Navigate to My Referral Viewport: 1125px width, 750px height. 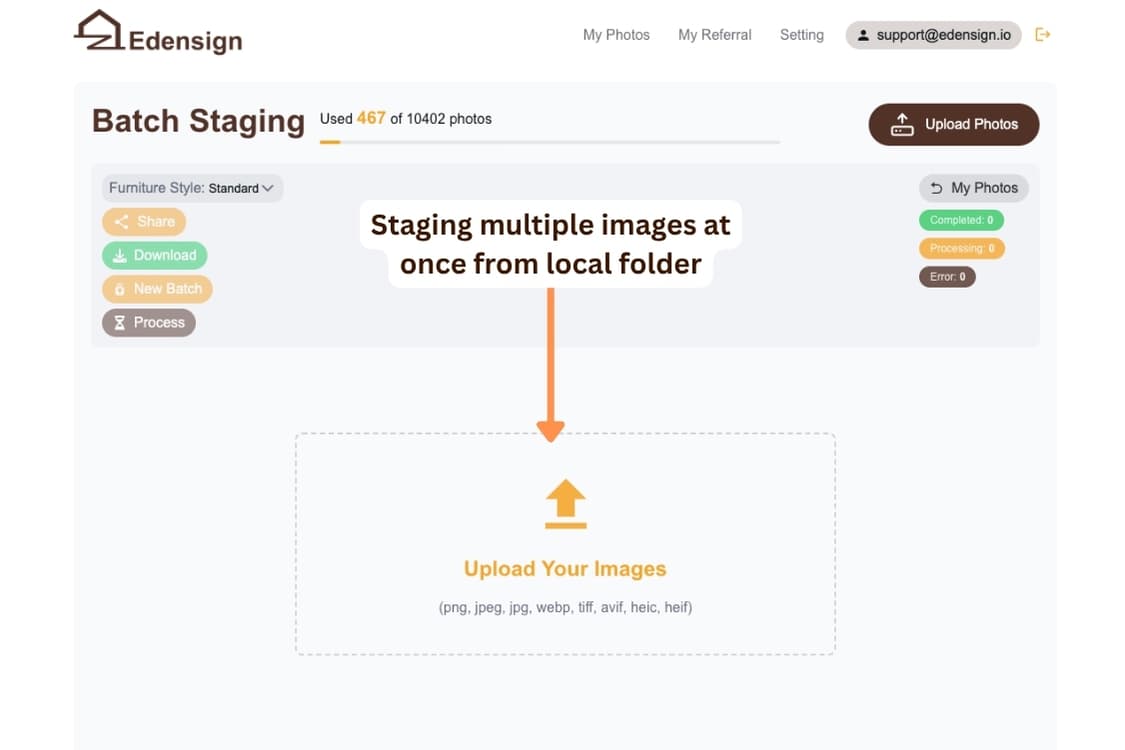pyautogui.click(x=714, y=34)
